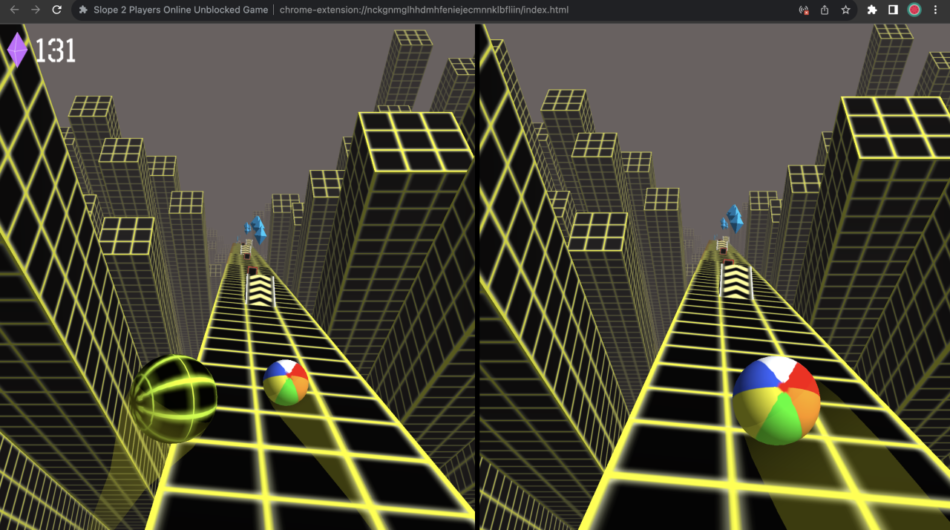Reload the Slope game page
The width and height of the screenshot is (950, 530).
57,10
